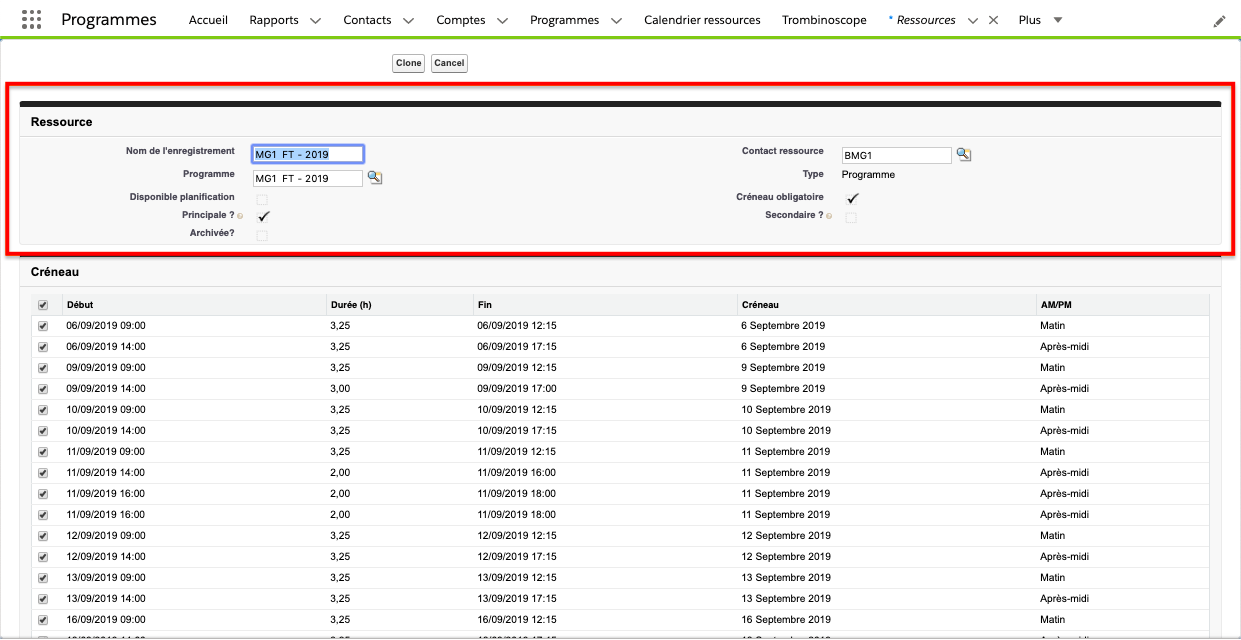Expand the Comptes dropdown chevron
Viewport: 1241px width, 640px height.
(502, 21)
